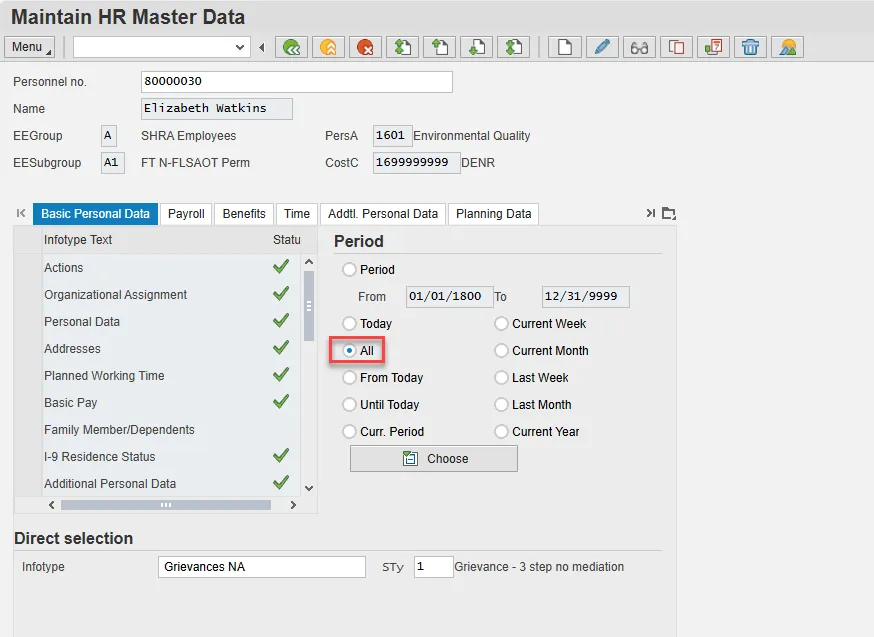This screenshot has width=874, height=637.
Task: Switch to the Benefits tab
Action: [x=244, y=214]
